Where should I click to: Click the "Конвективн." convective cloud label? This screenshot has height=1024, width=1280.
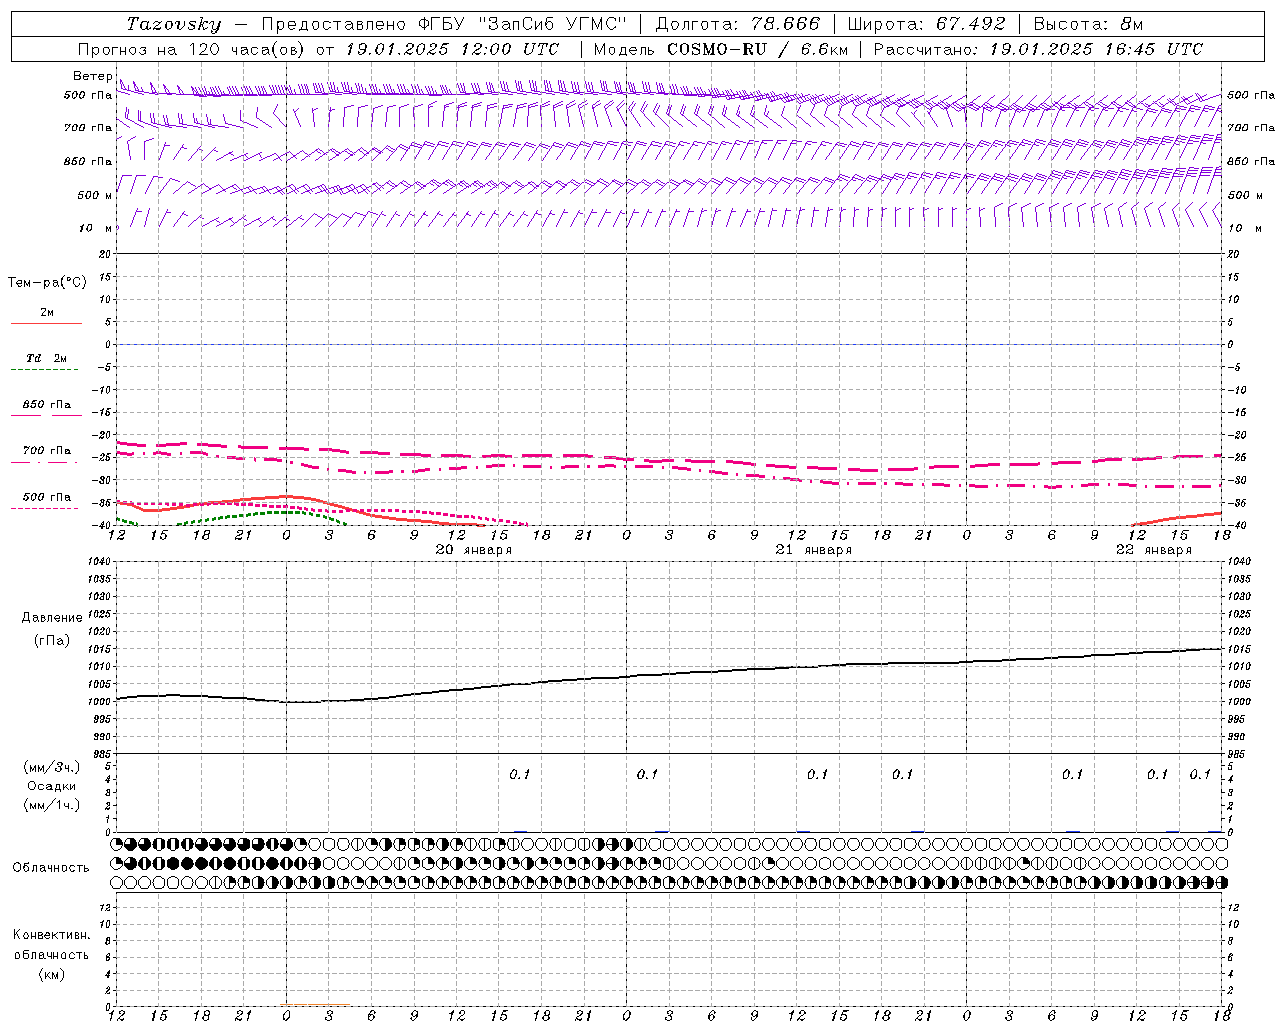click(51, 934)
